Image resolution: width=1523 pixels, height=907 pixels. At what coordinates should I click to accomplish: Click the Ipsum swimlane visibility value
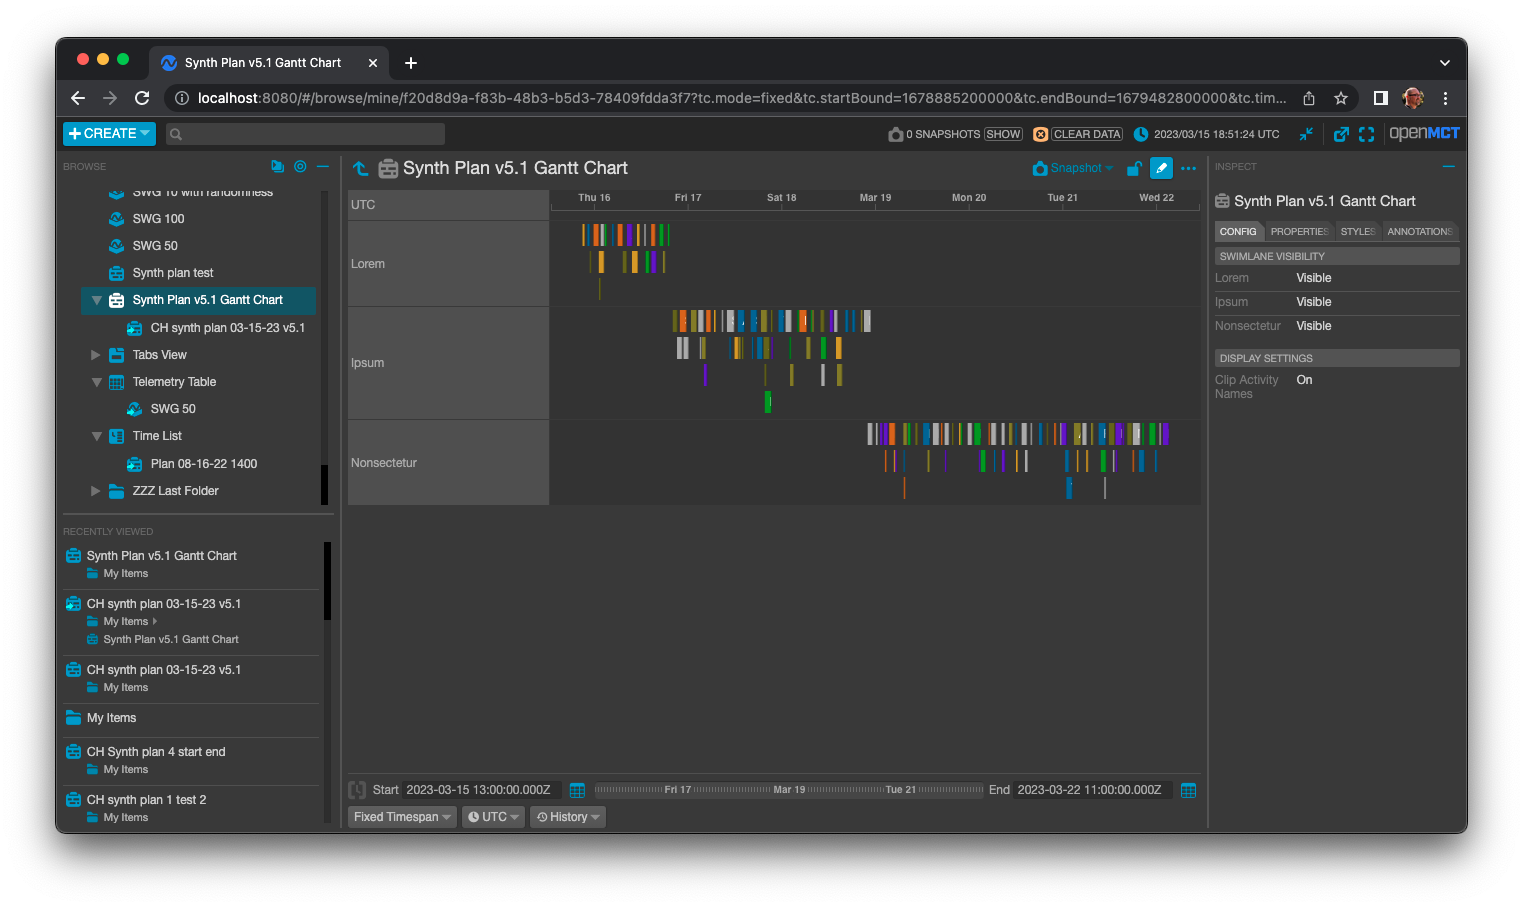(1314, 302)
